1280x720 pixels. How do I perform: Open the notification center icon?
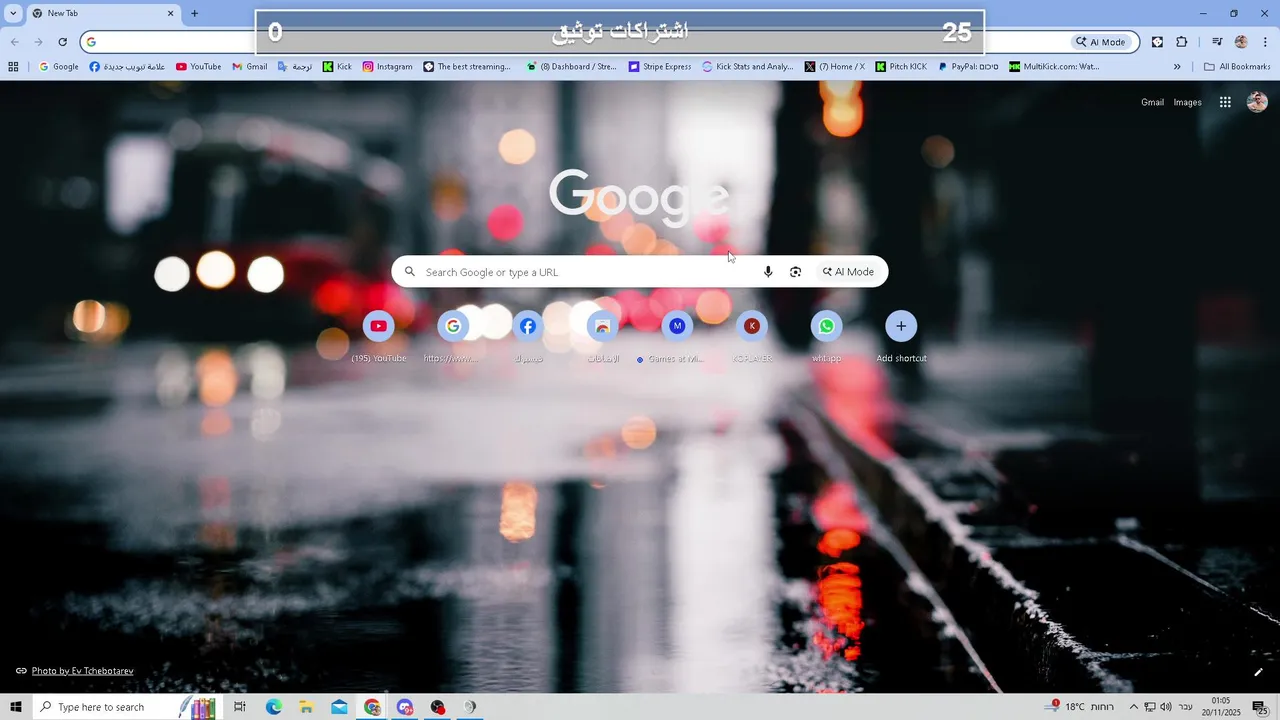pyautogui.click(x=1259, y=707)
